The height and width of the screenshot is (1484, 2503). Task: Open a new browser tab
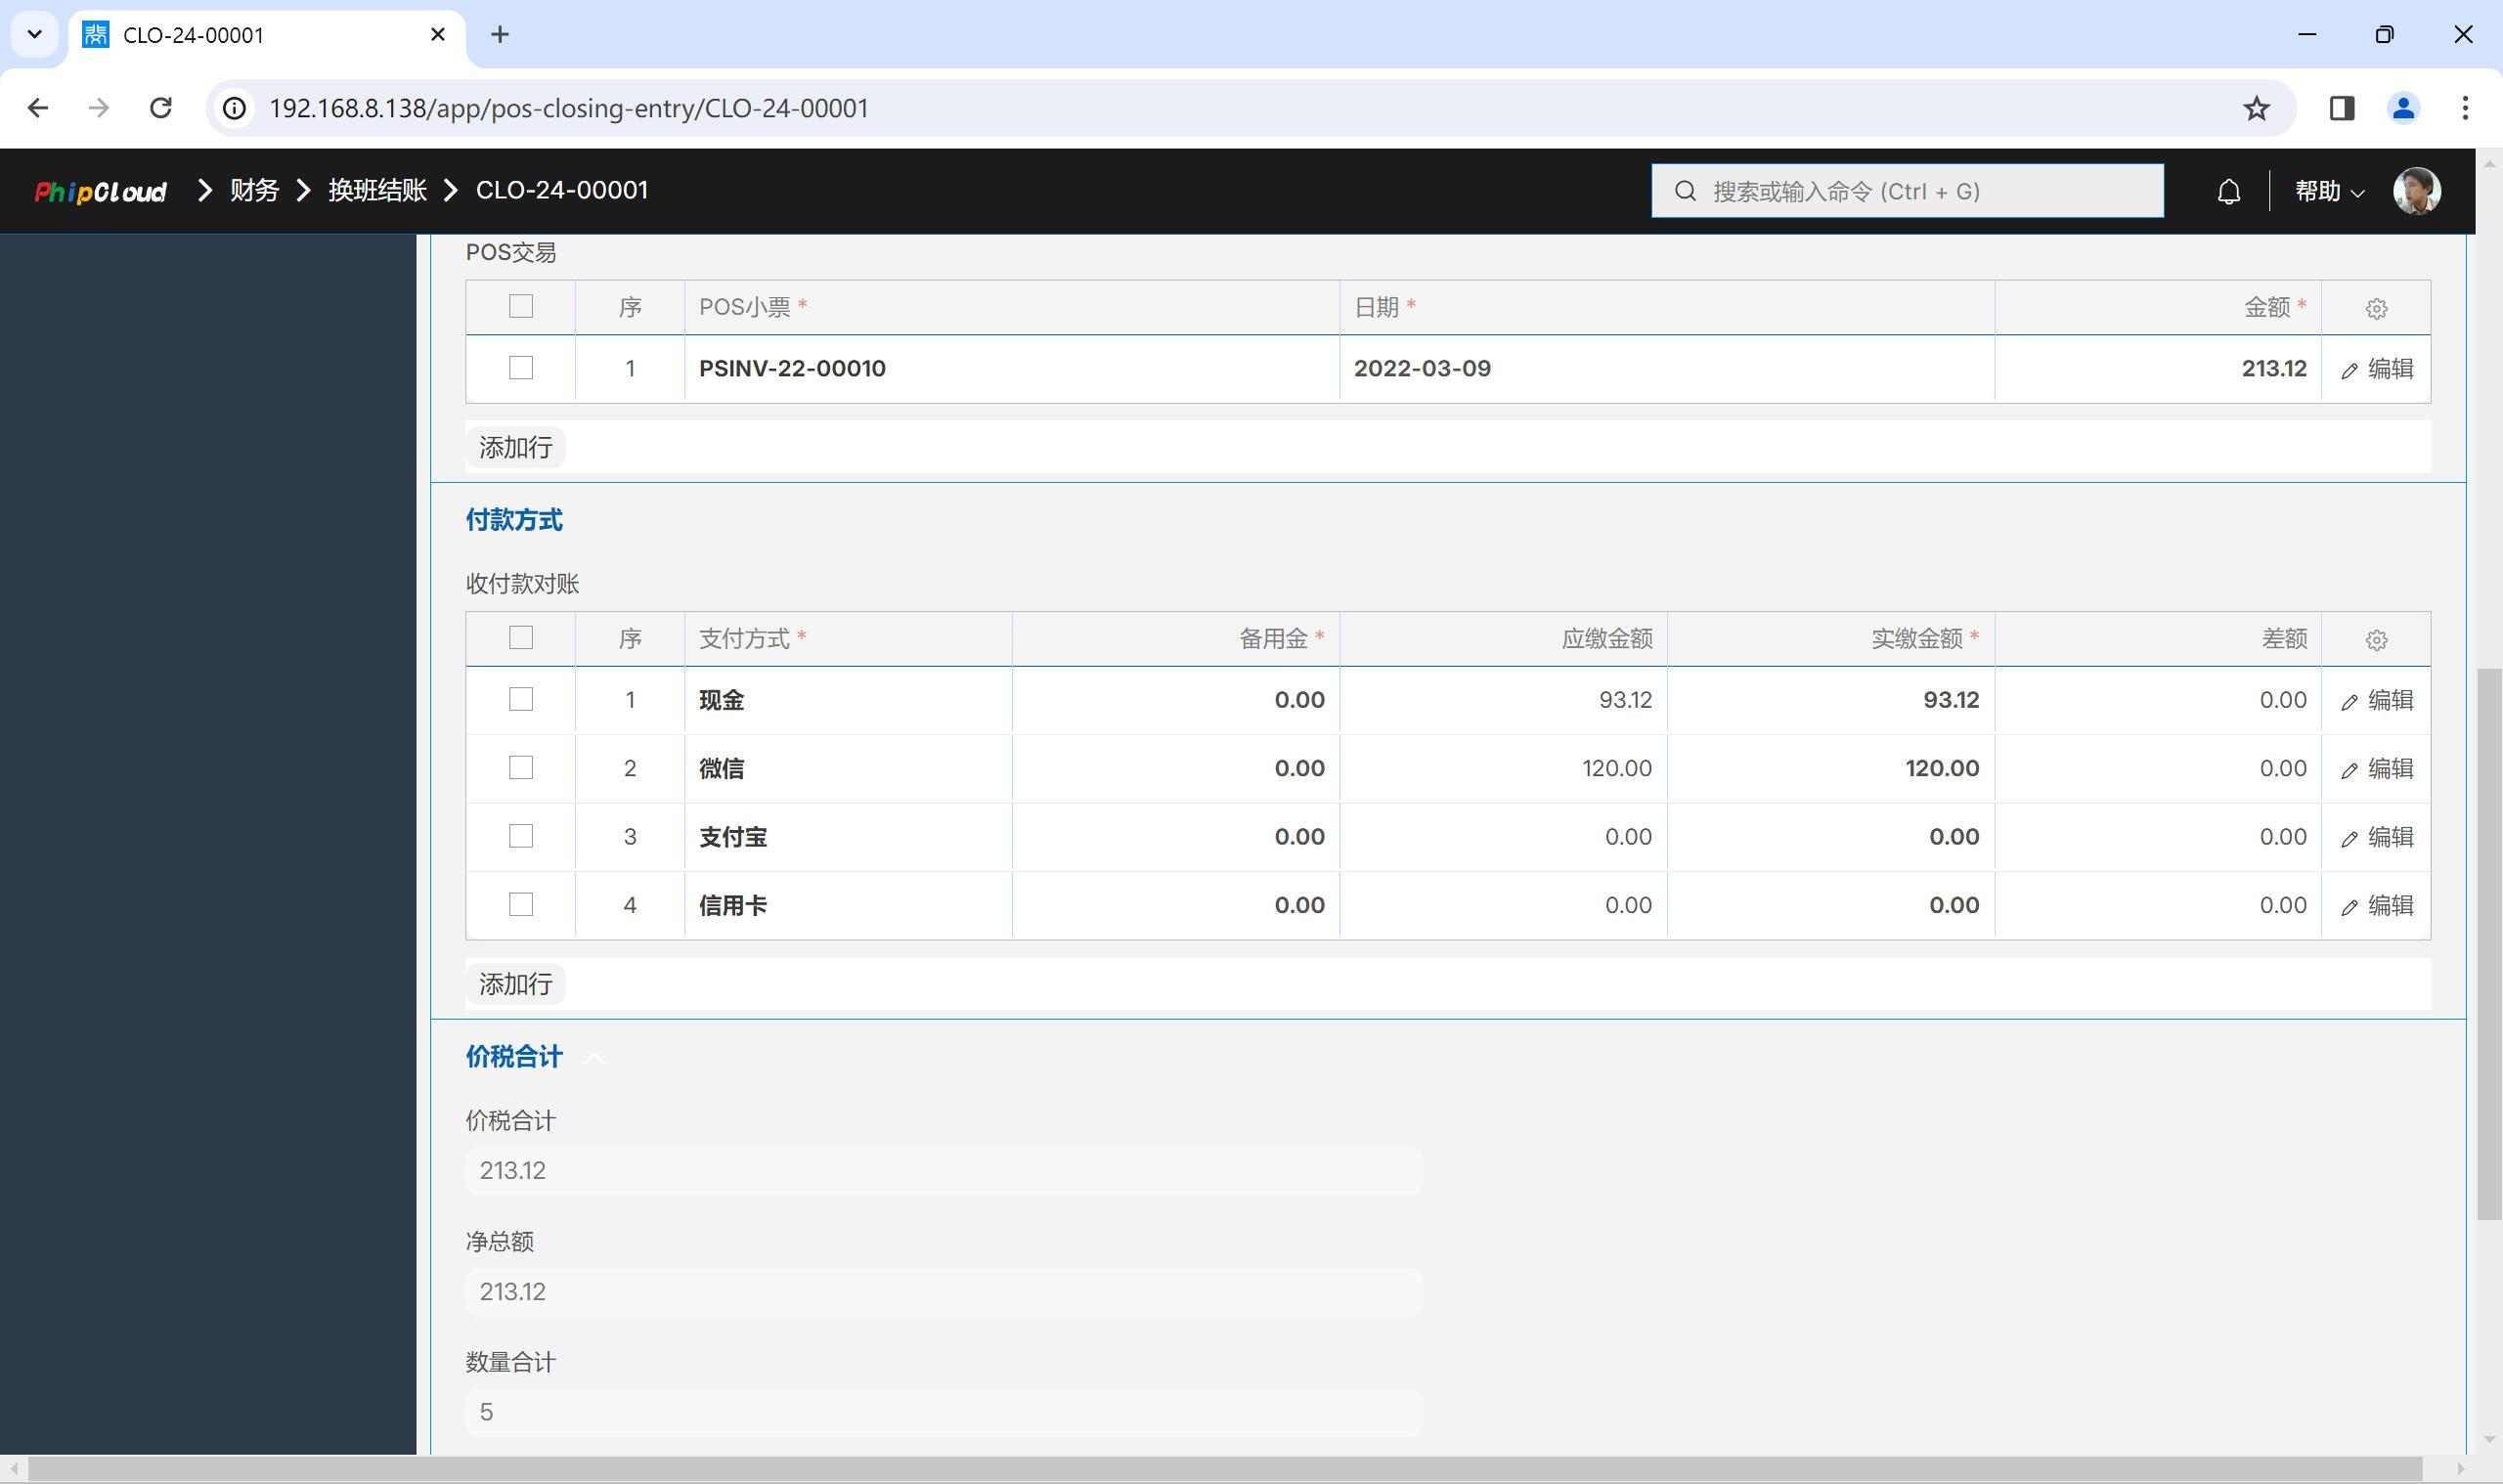pos(500,35)
